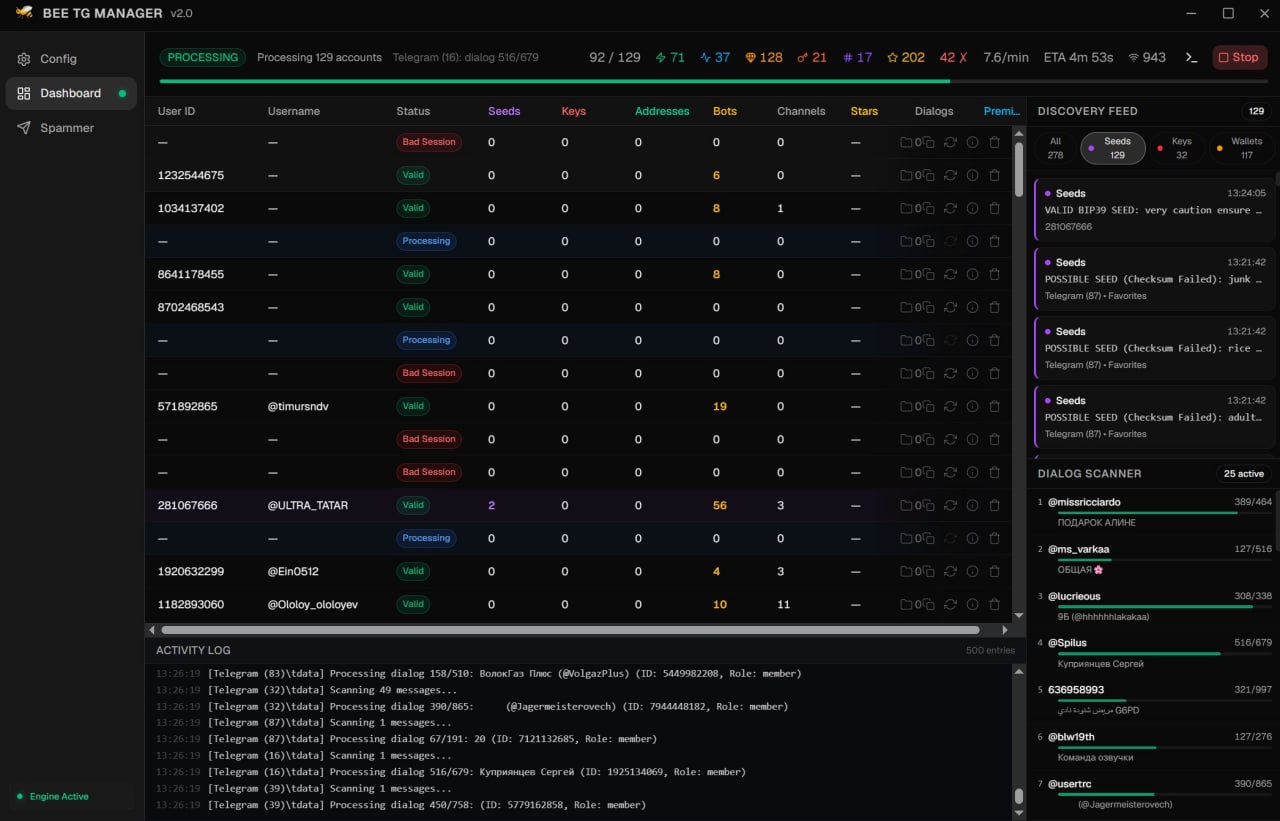Click the orange diamond stat showing 128

(764, 57)
